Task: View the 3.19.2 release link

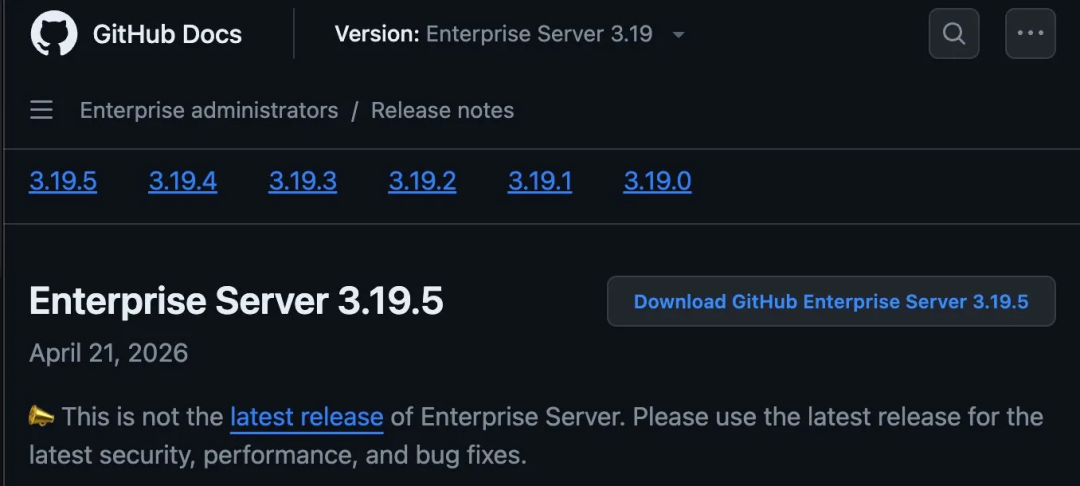Action: click(x=422, y=181)
